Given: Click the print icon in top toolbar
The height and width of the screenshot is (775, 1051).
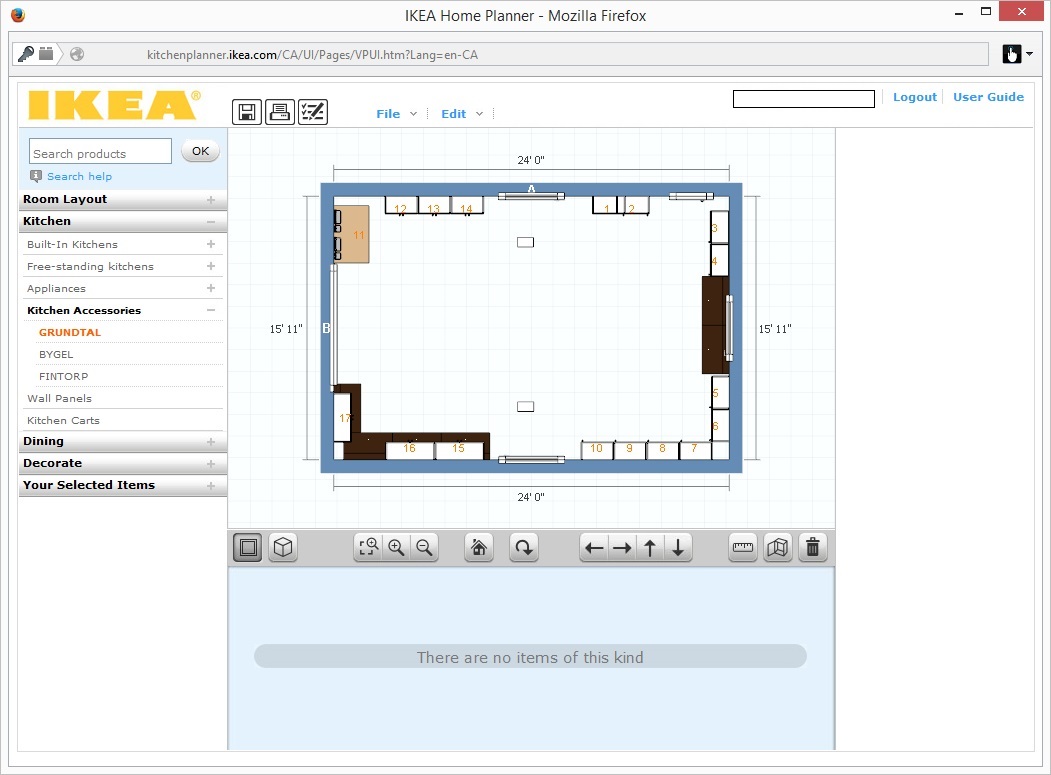Looking at the screenshot, I should click(x=280, y=112).
